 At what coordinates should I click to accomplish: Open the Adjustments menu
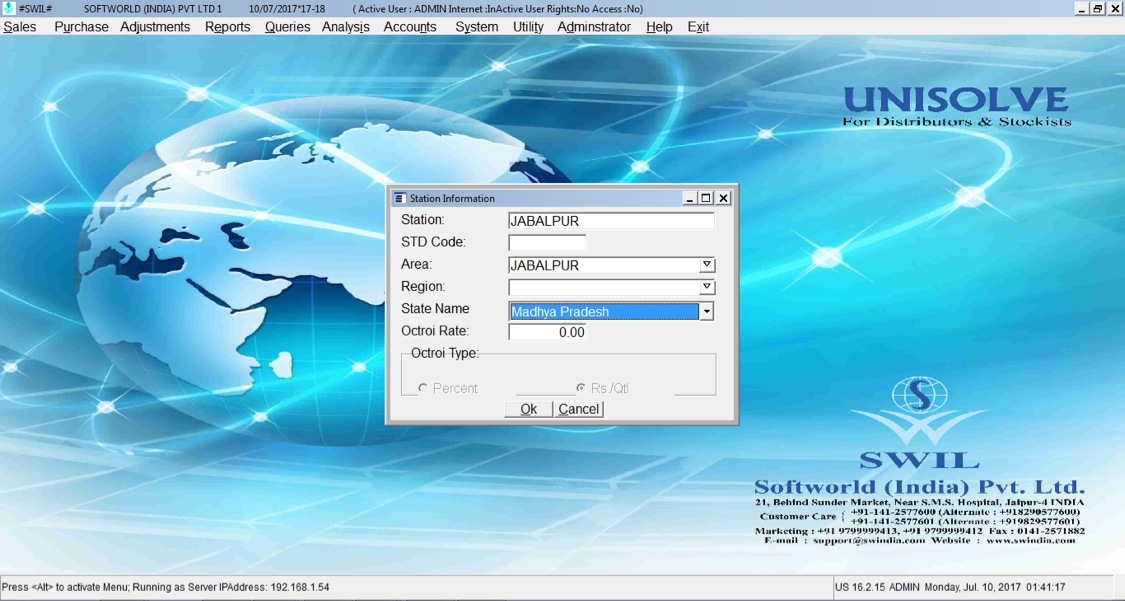(155, 27)
